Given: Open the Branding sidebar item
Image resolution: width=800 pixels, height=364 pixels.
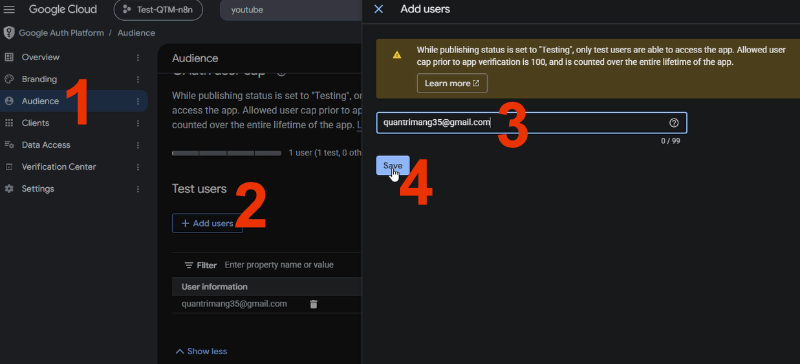Looking at the screenshot, I should 74,79.
